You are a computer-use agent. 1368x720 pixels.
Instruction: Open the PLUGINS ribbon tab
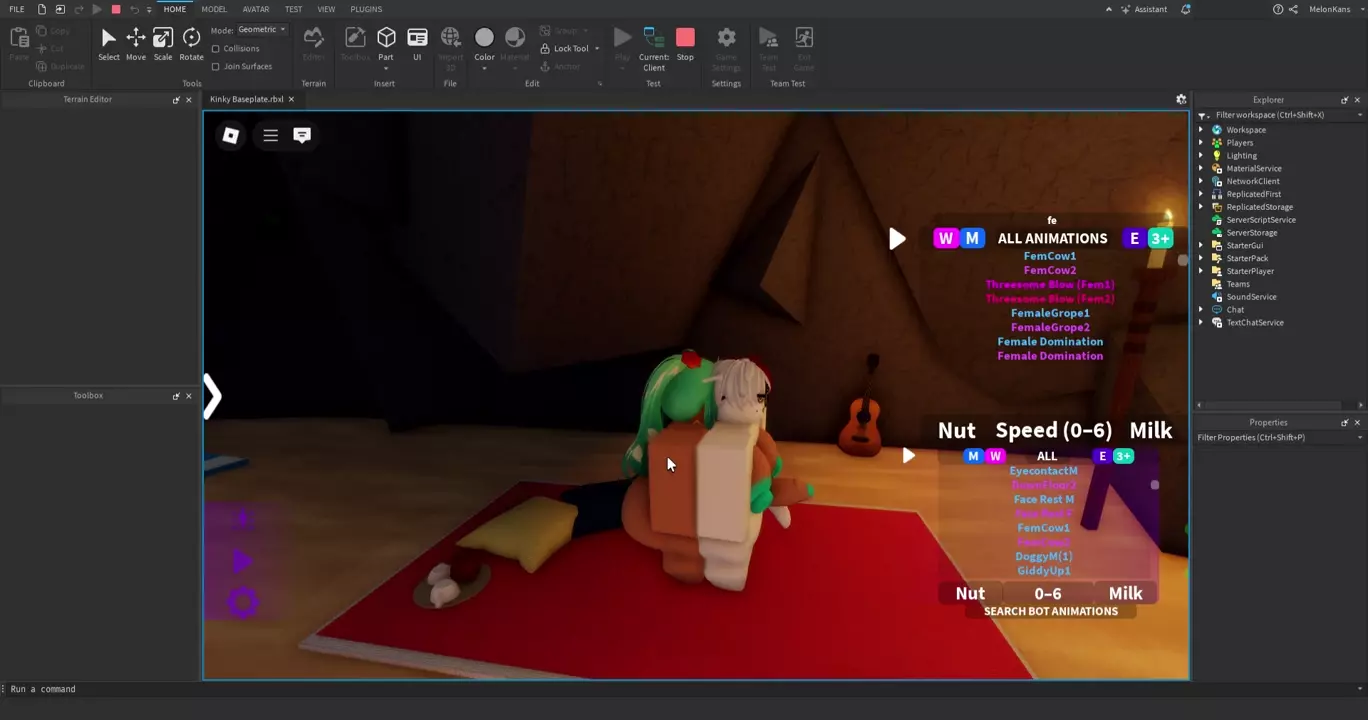[366, 9]
